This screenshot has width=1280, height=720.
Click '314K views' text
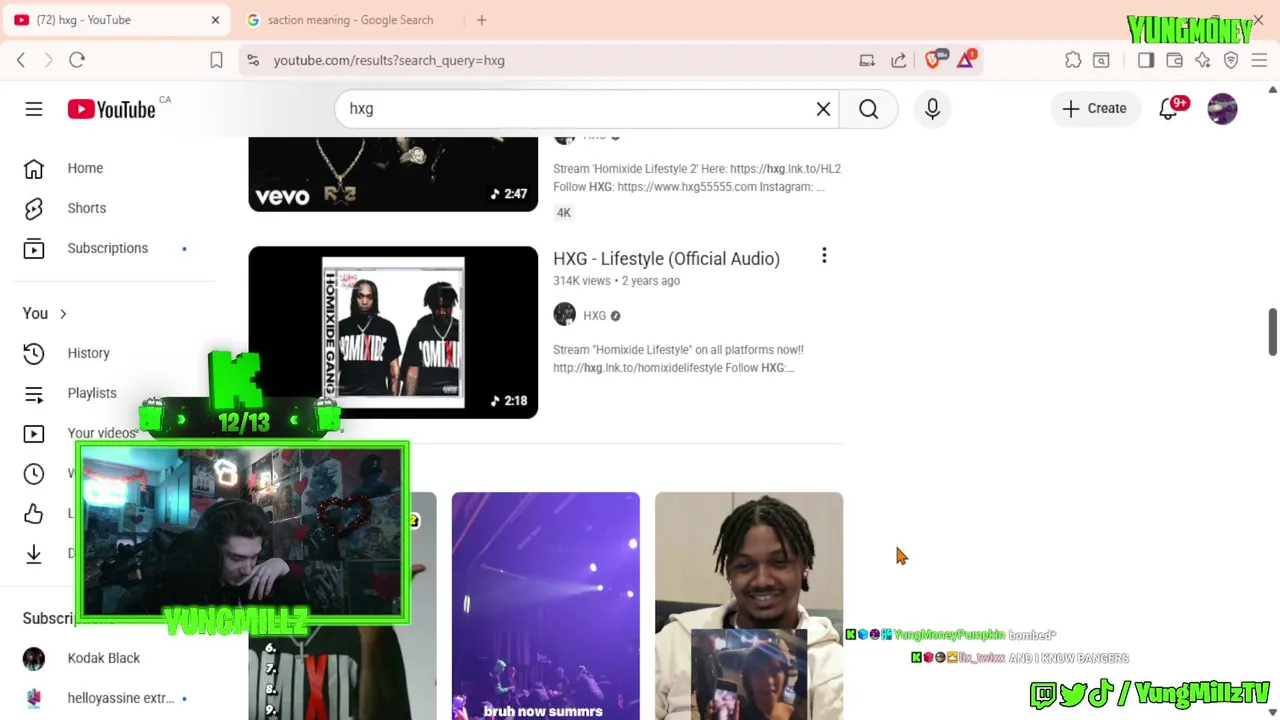click(x=582, y=281)
